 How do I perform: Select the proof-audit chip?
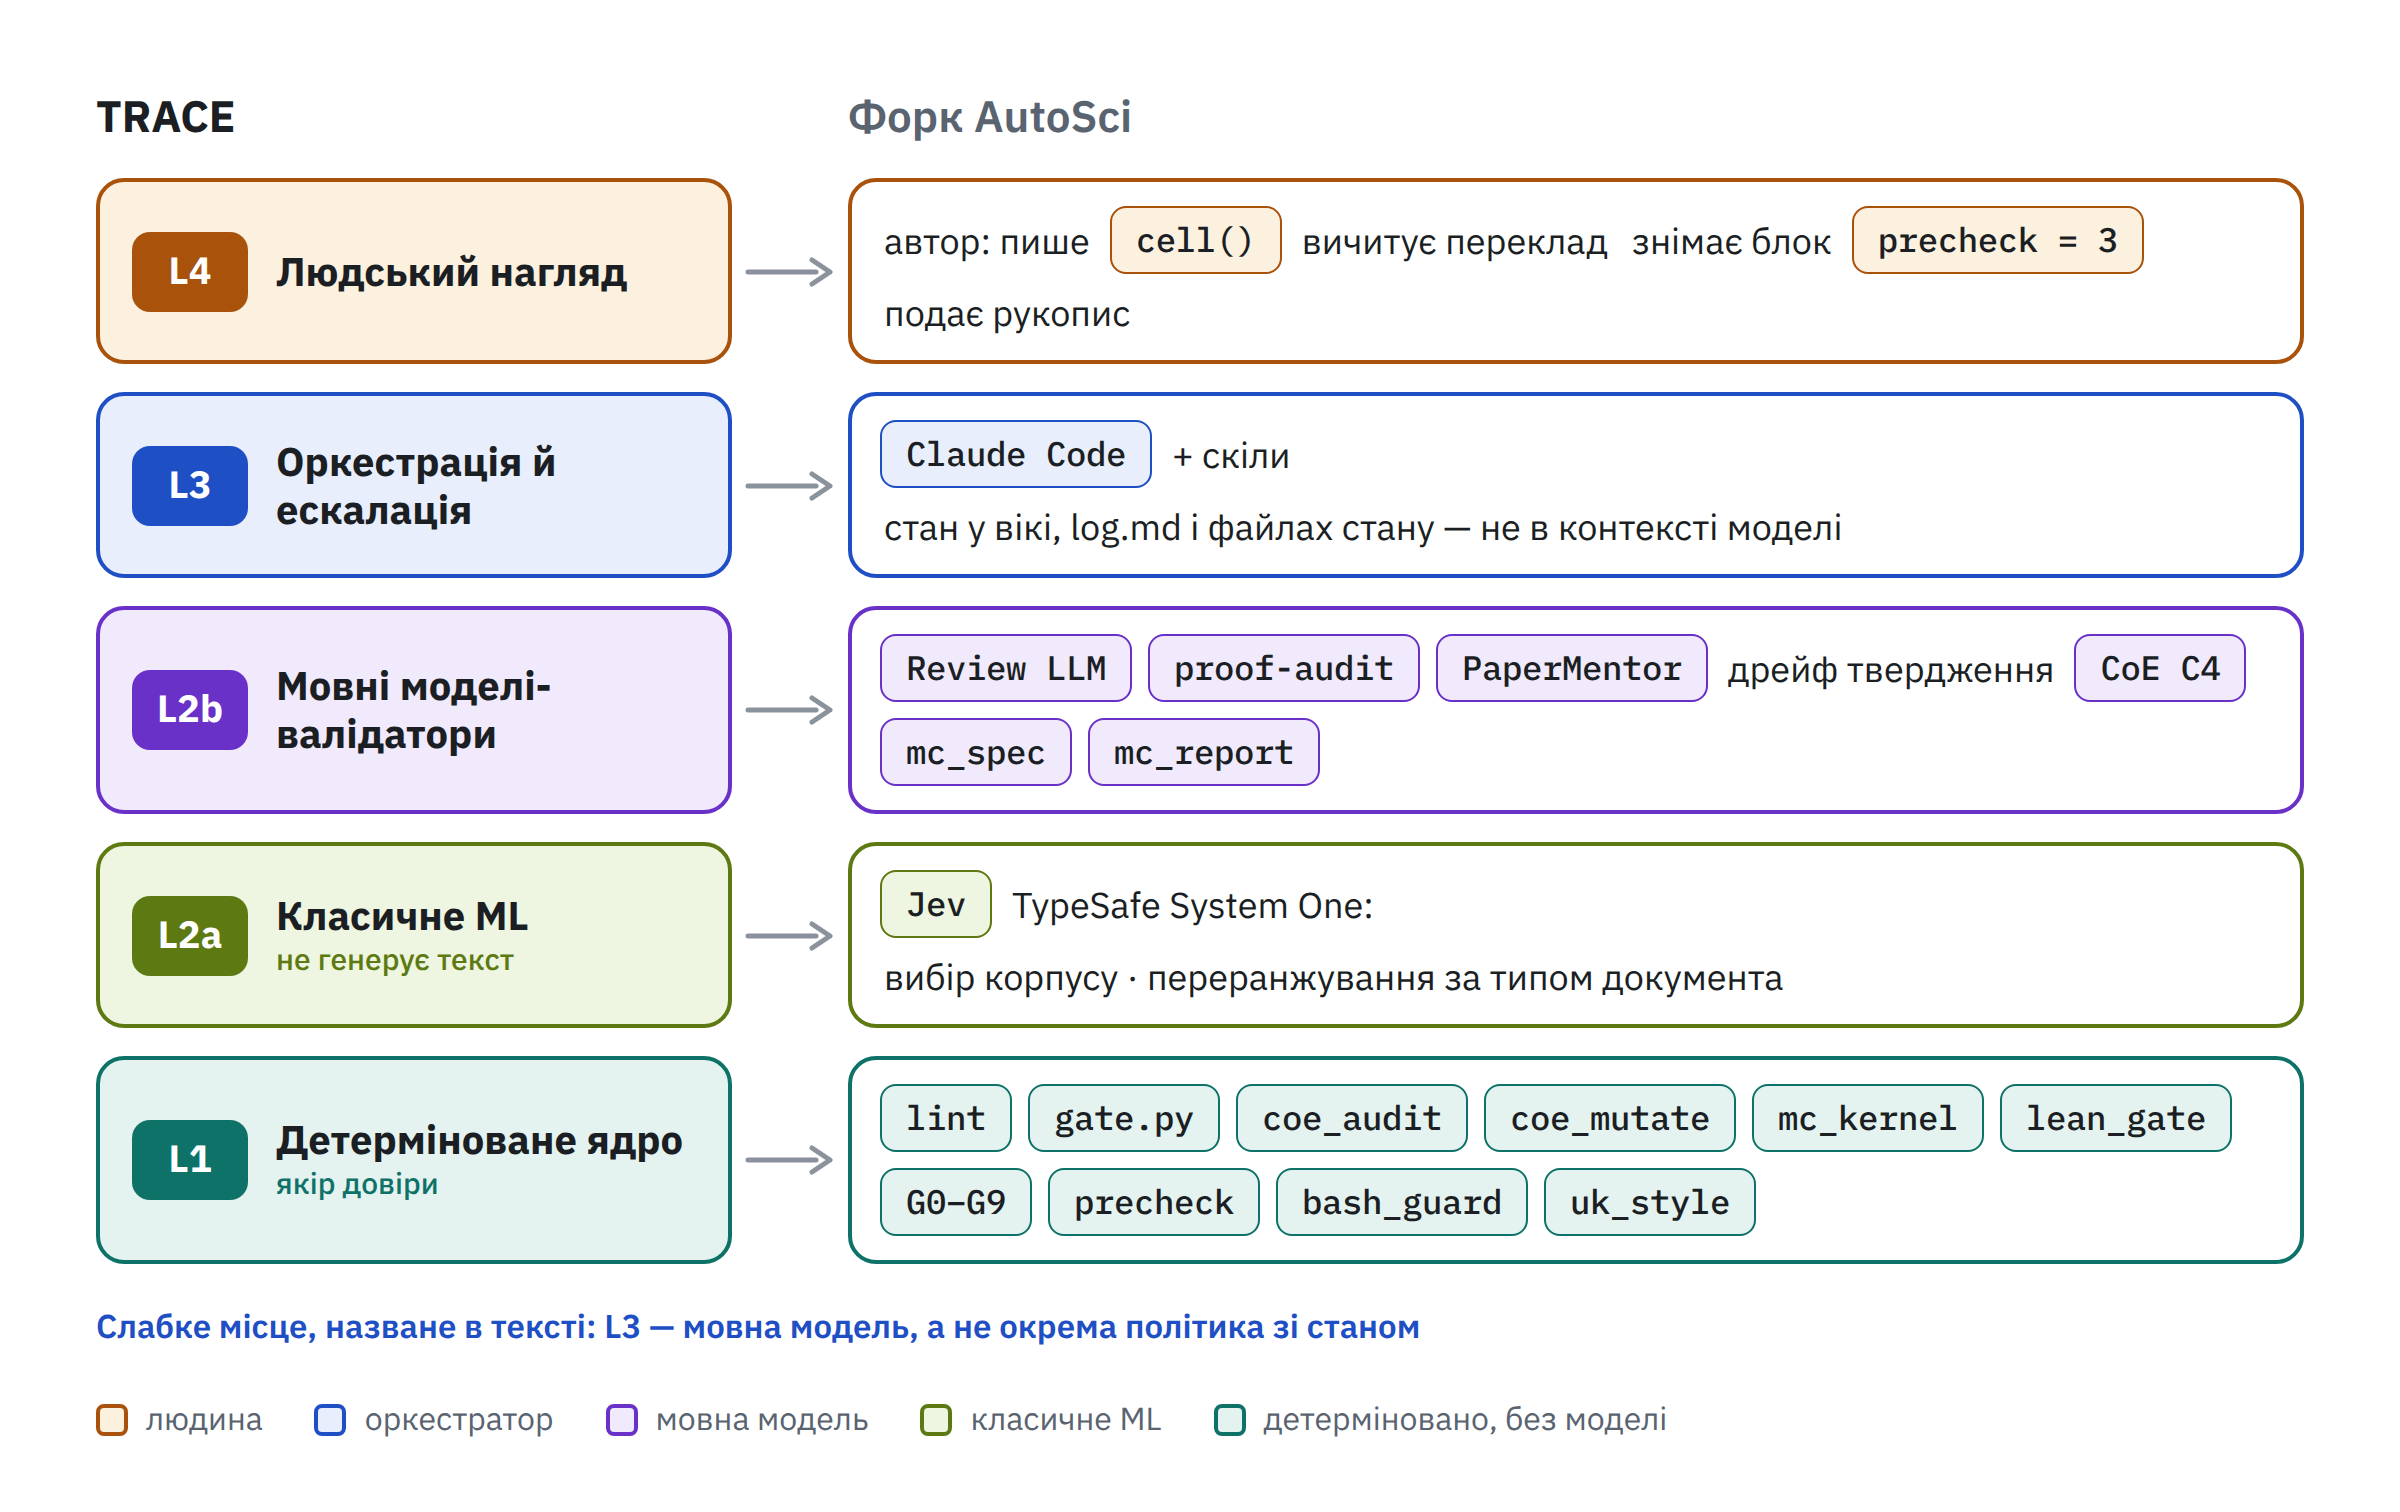[1283, 669]
